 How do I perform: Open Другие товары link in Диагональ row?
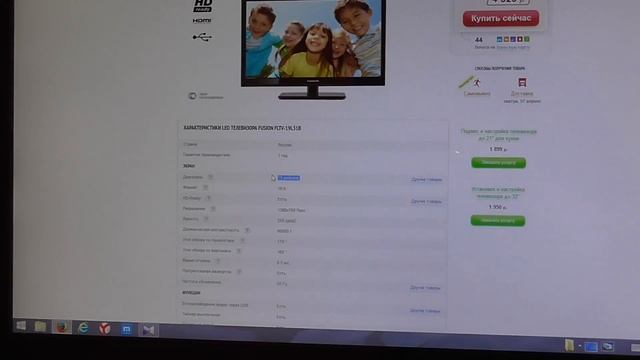point(427,180)
